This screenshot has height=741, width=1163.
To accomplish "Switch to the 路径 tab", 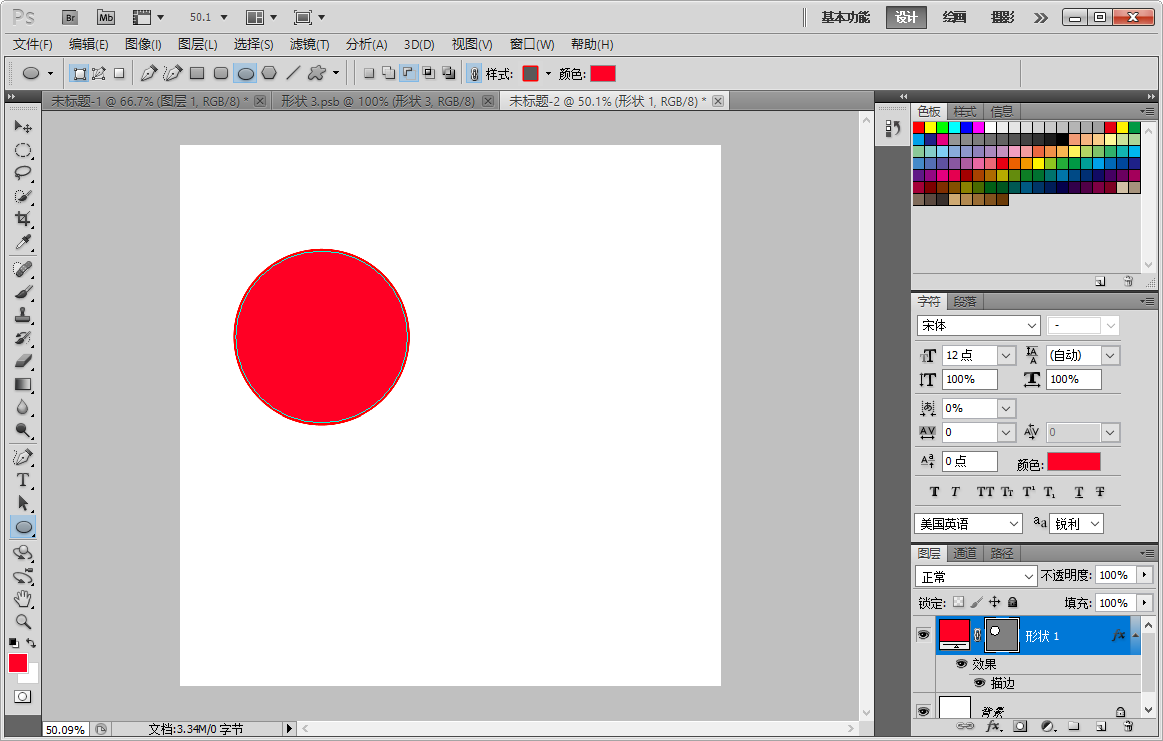I will 1001,553.
